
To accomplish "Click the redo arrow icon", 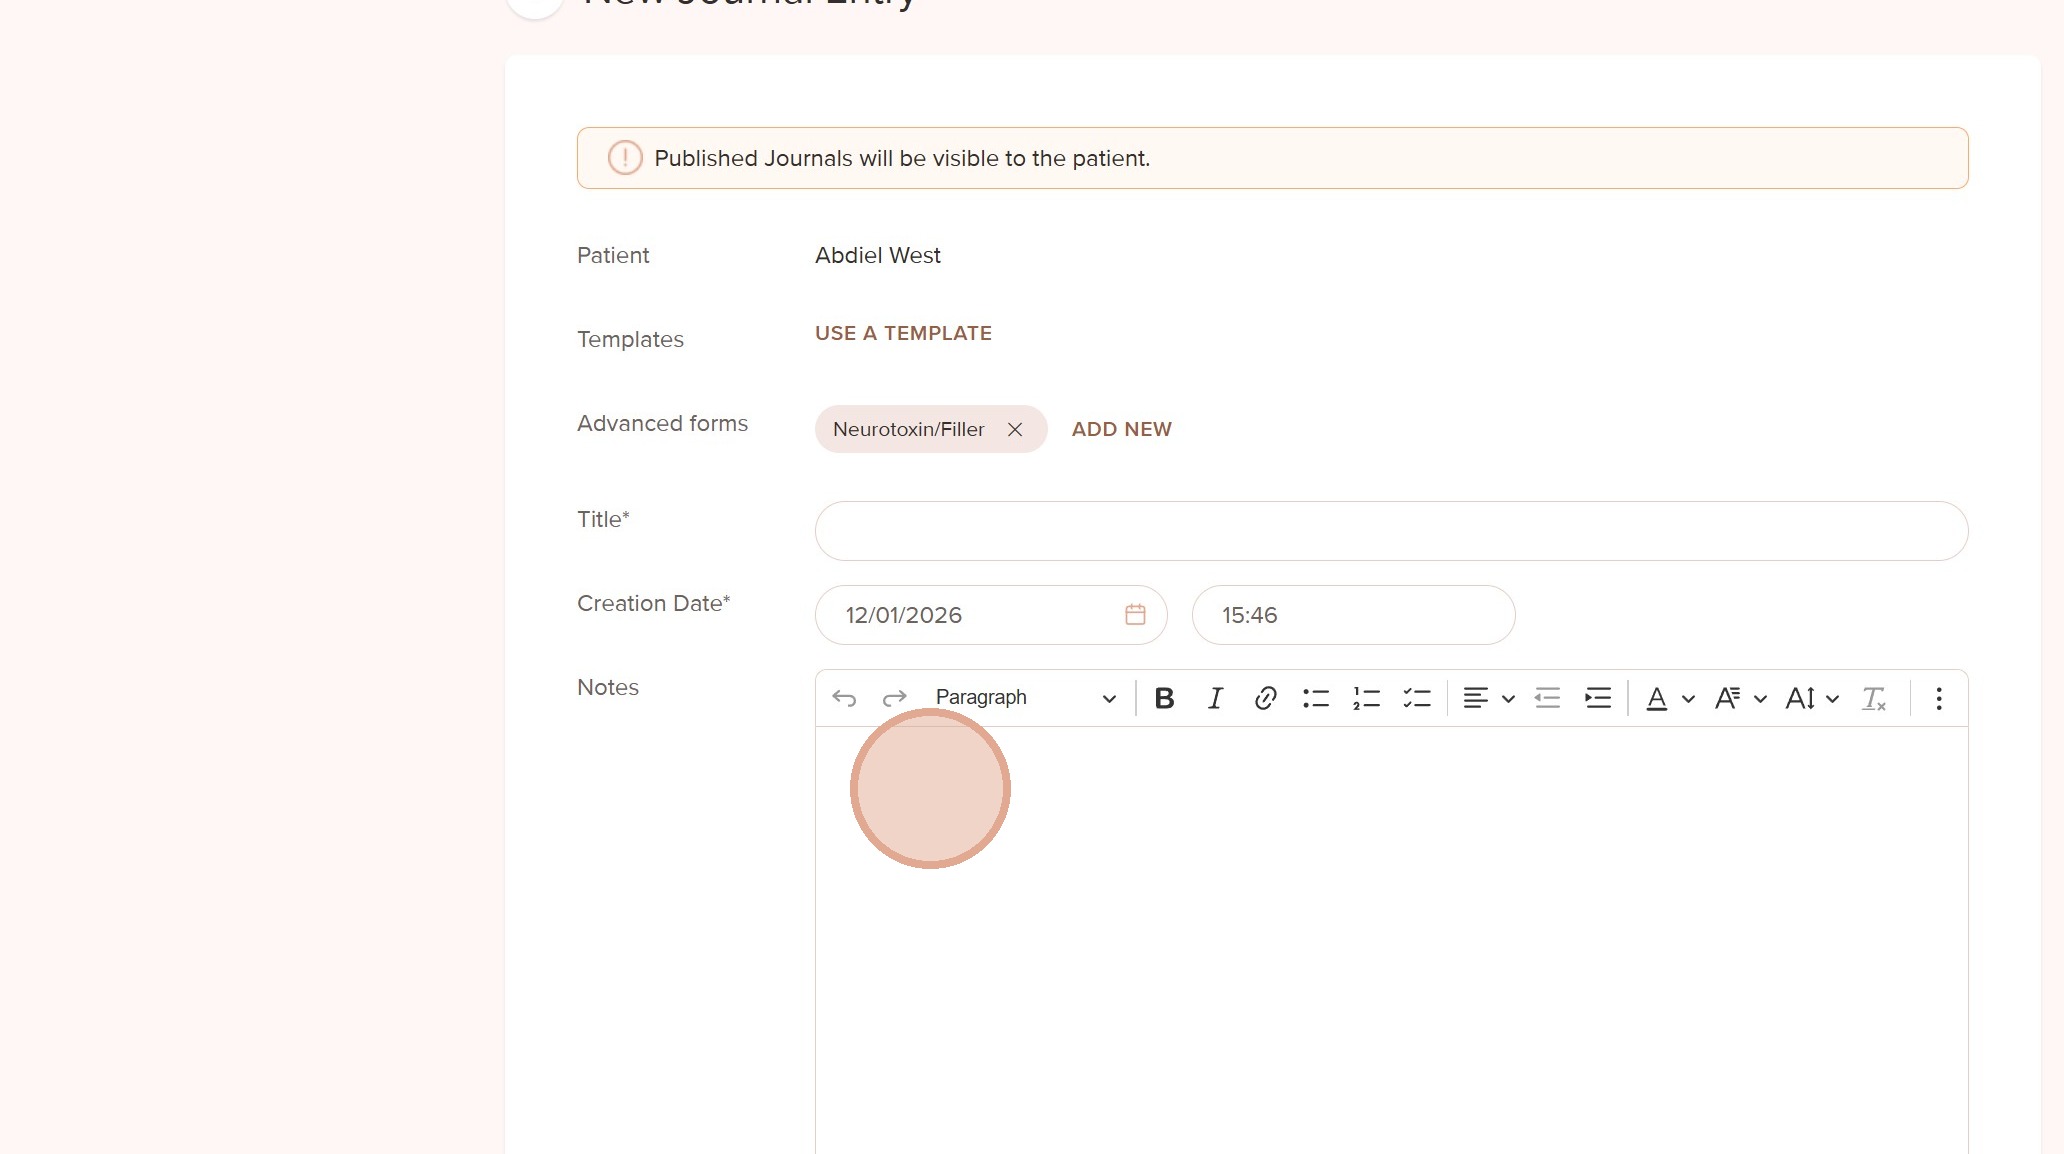I will (x=894, y=698).
